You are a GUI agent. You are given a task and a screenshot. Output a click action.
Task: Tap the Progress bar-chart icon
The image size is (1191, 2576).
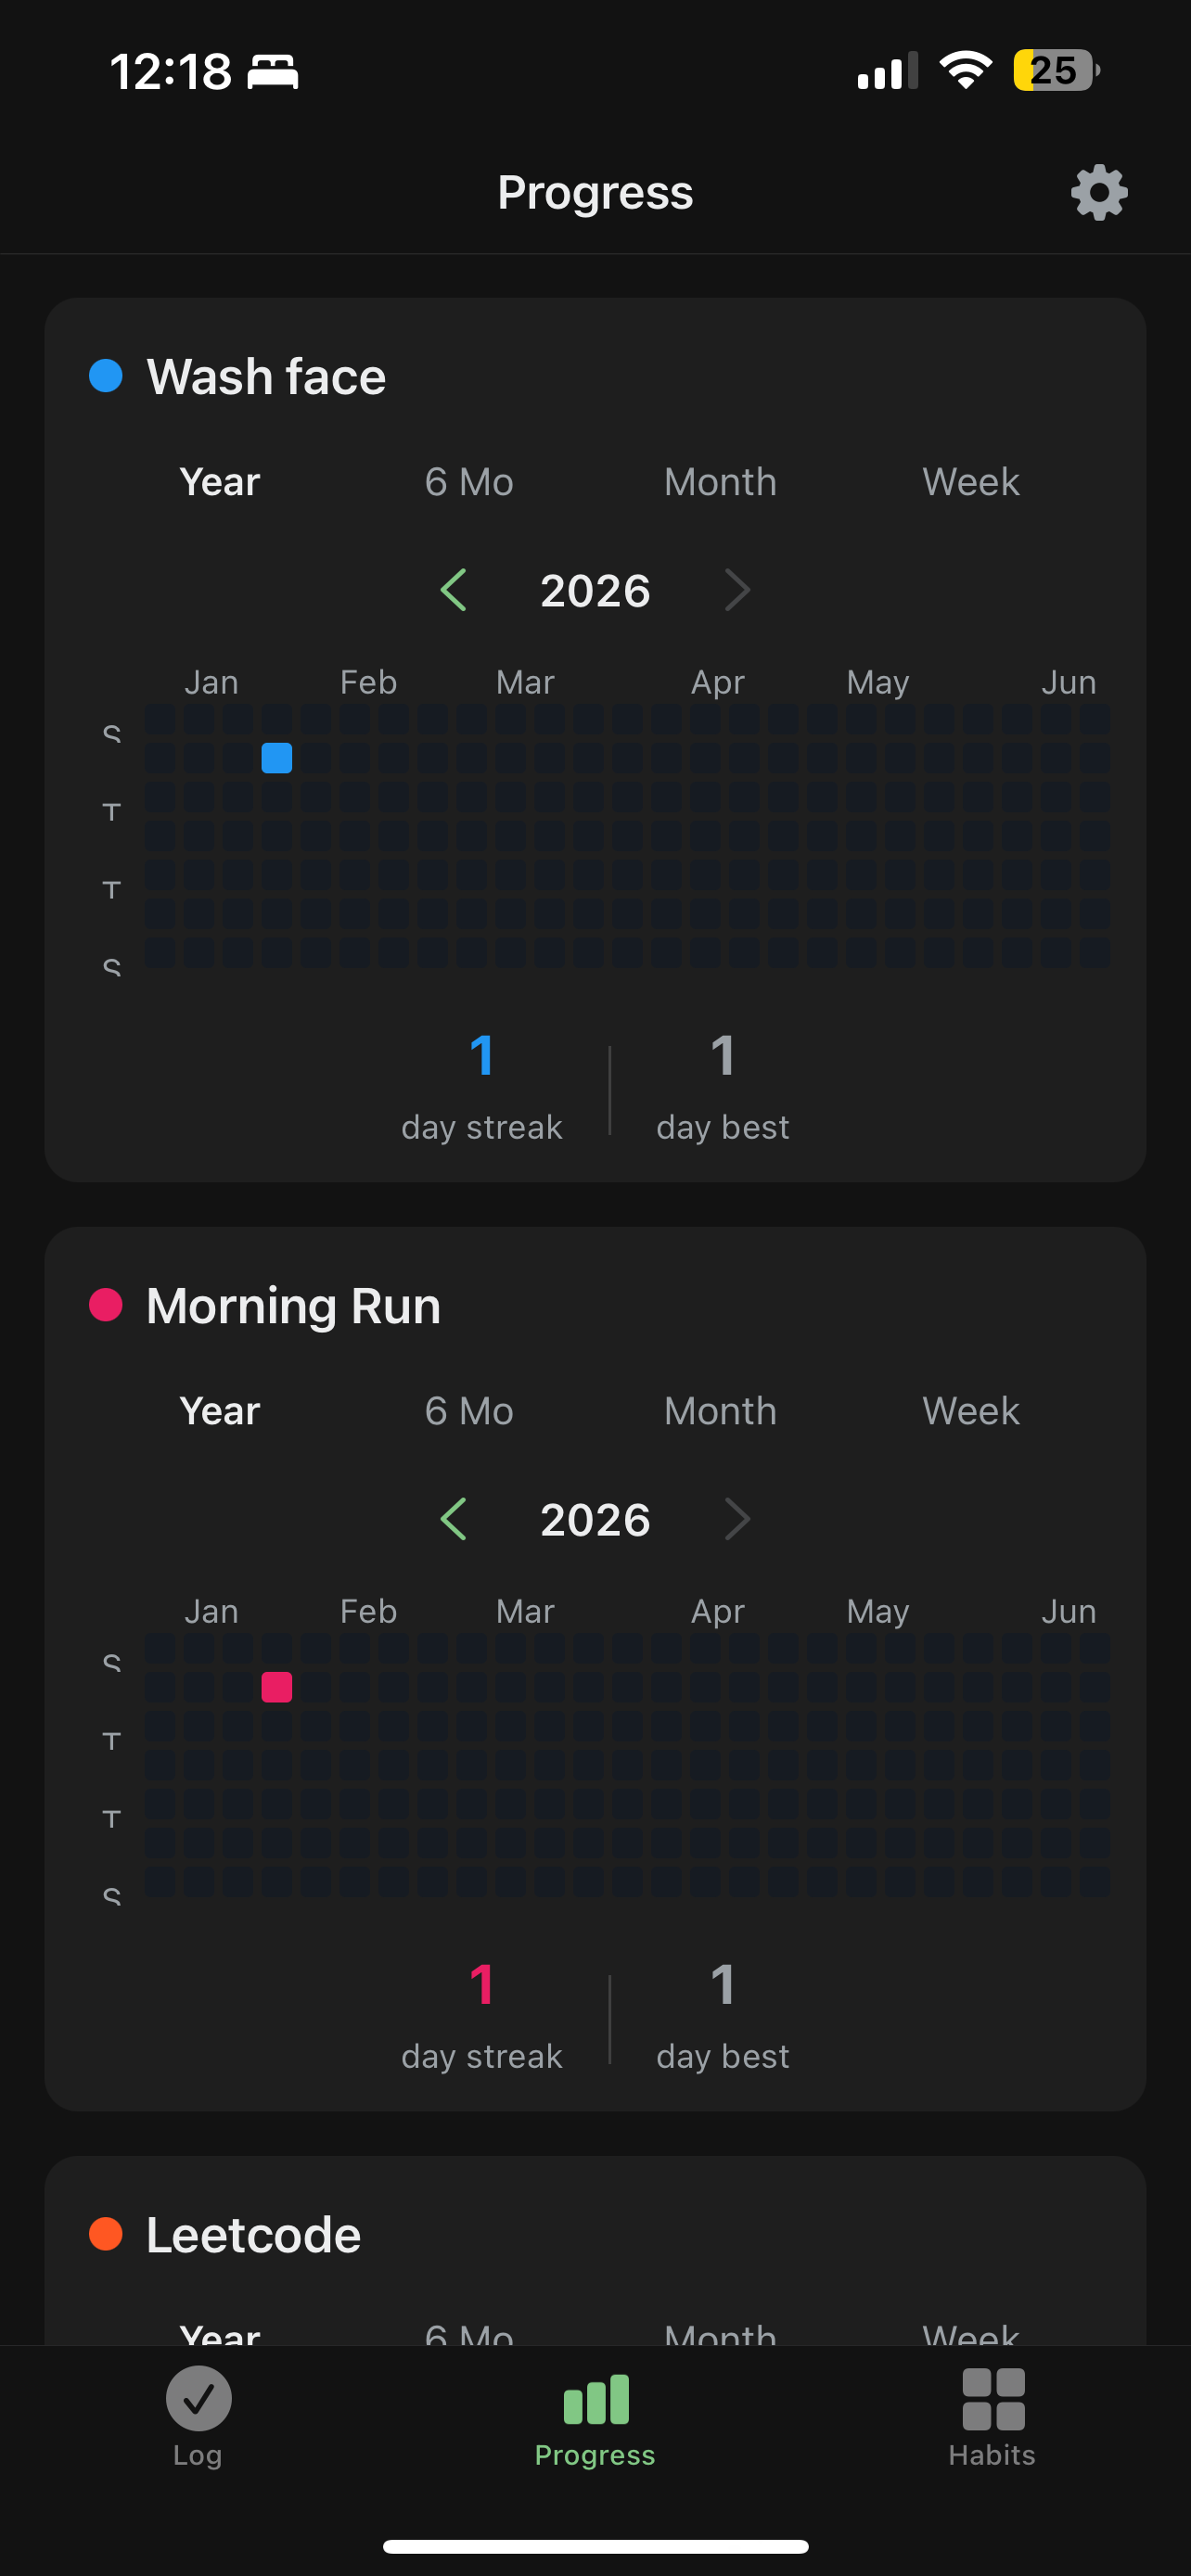(x=596, y=2398)
